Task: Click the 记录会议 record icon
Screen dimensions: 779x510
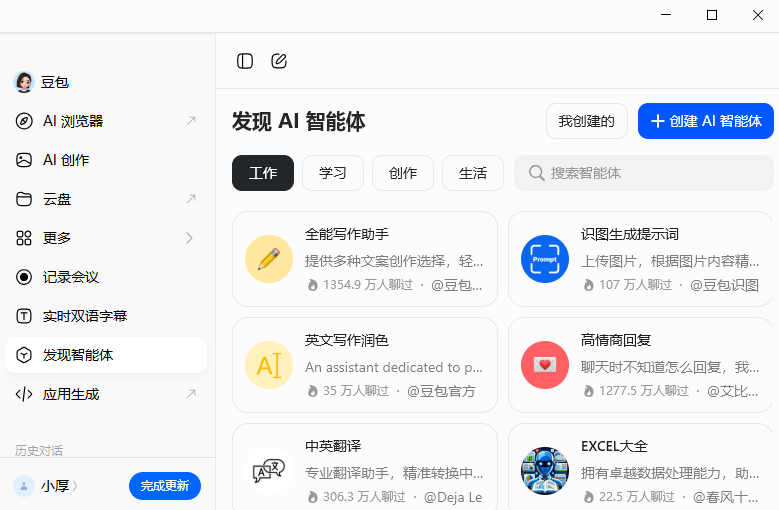Action: click(x=24, y=277)
